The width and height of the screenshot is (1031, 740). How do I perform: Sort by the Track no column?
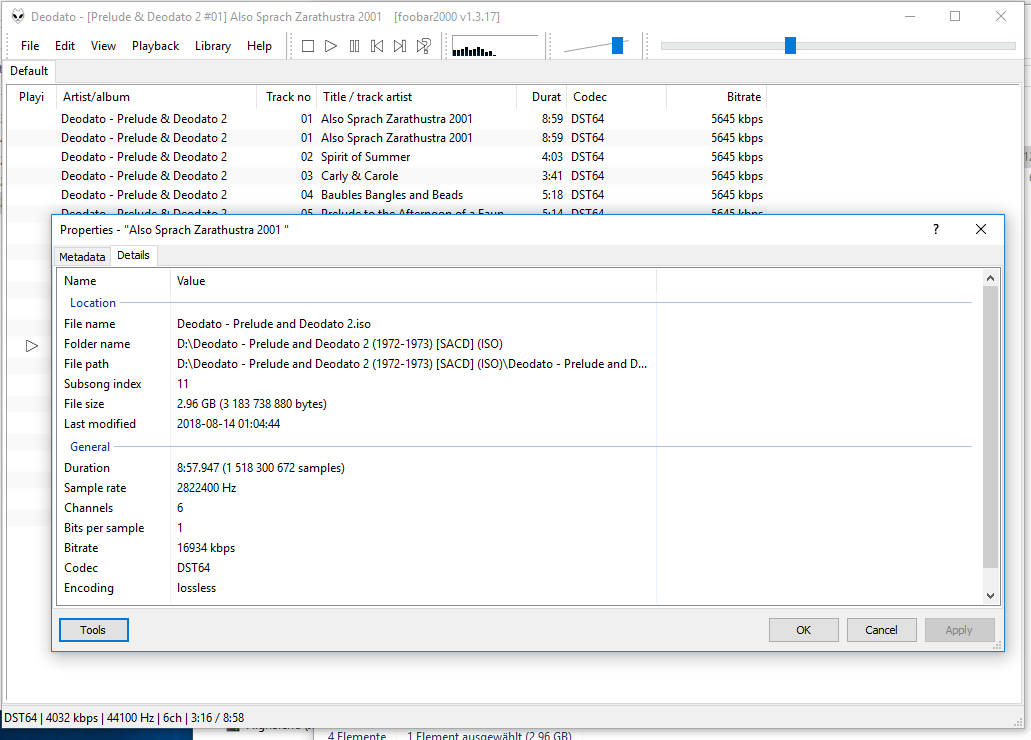[x=287, y=97]
